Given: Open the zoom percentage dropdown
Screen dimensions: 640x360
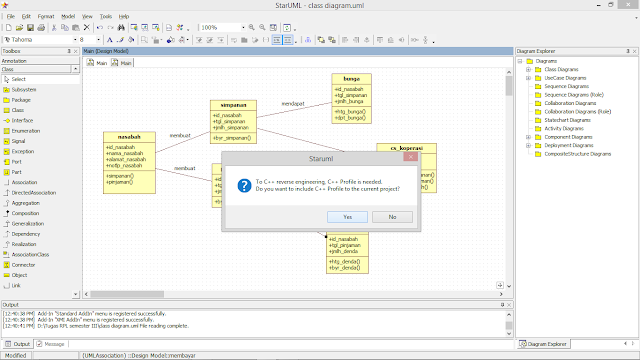Looking at the screenshot, I should [243, 27].
